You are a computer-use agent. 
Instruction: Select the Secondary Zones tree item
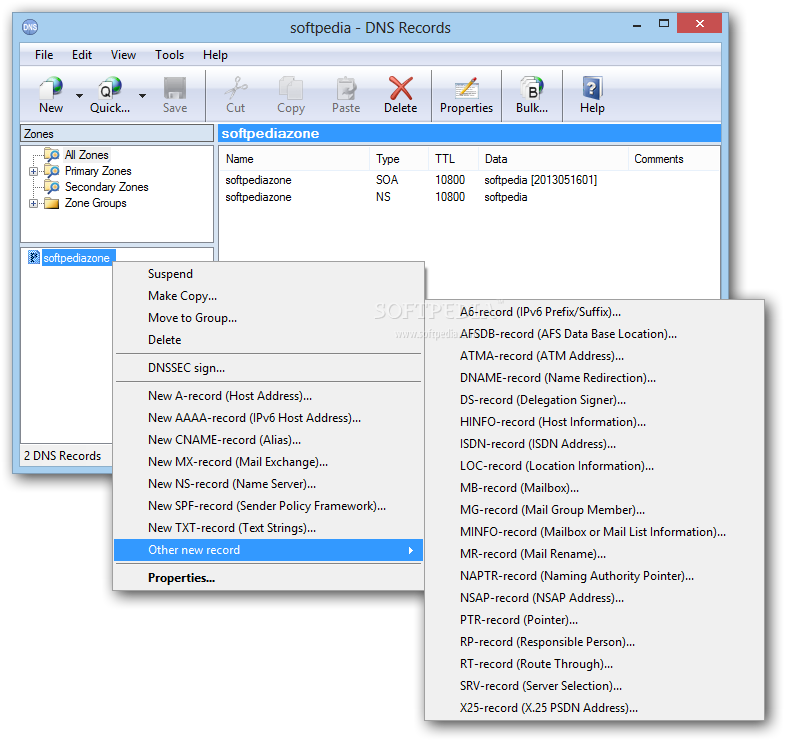click(107, 187)
